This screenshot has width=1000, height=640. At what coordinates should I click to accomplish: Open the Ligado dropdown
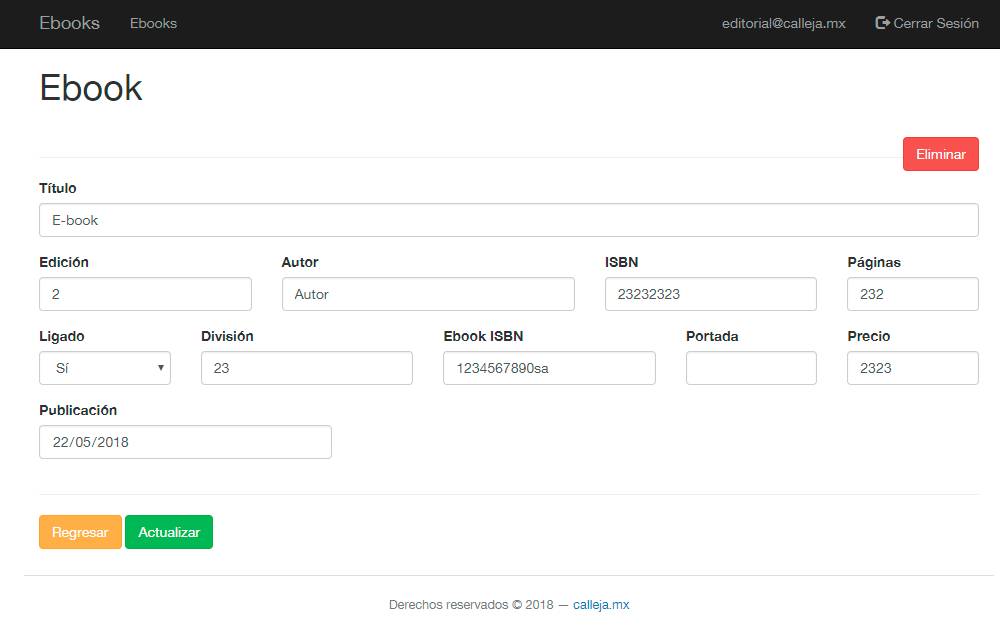pos(105,368)
